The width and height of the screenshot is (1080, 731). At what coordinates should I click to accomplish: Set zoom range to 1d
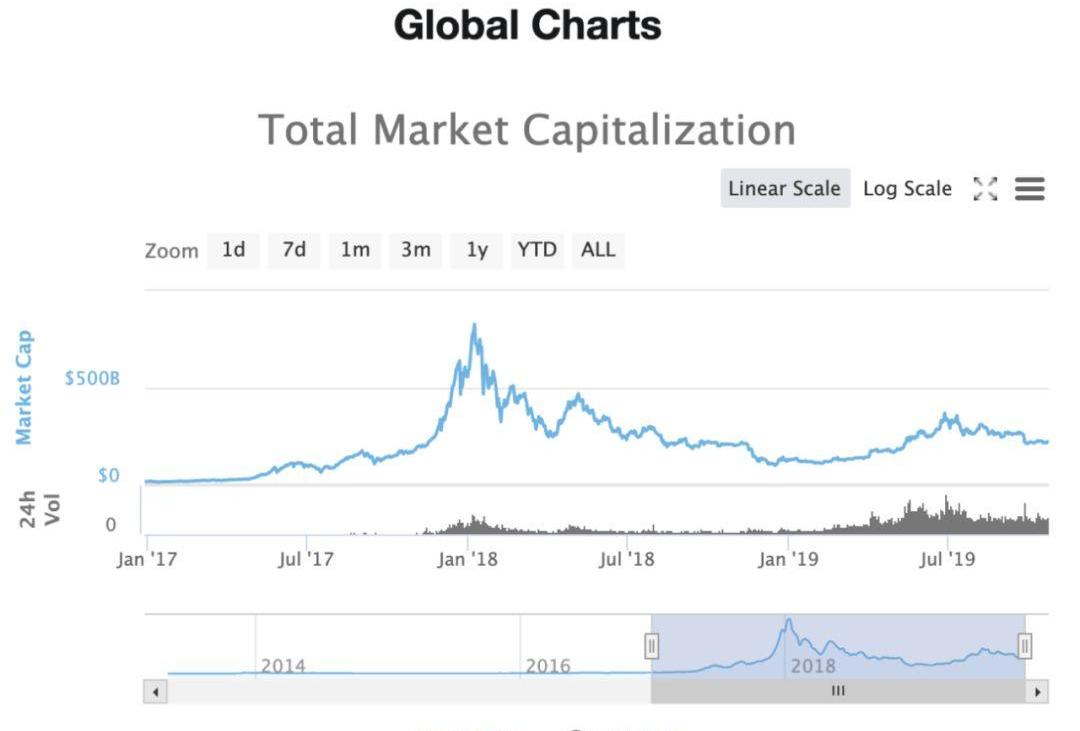point(233,249)
